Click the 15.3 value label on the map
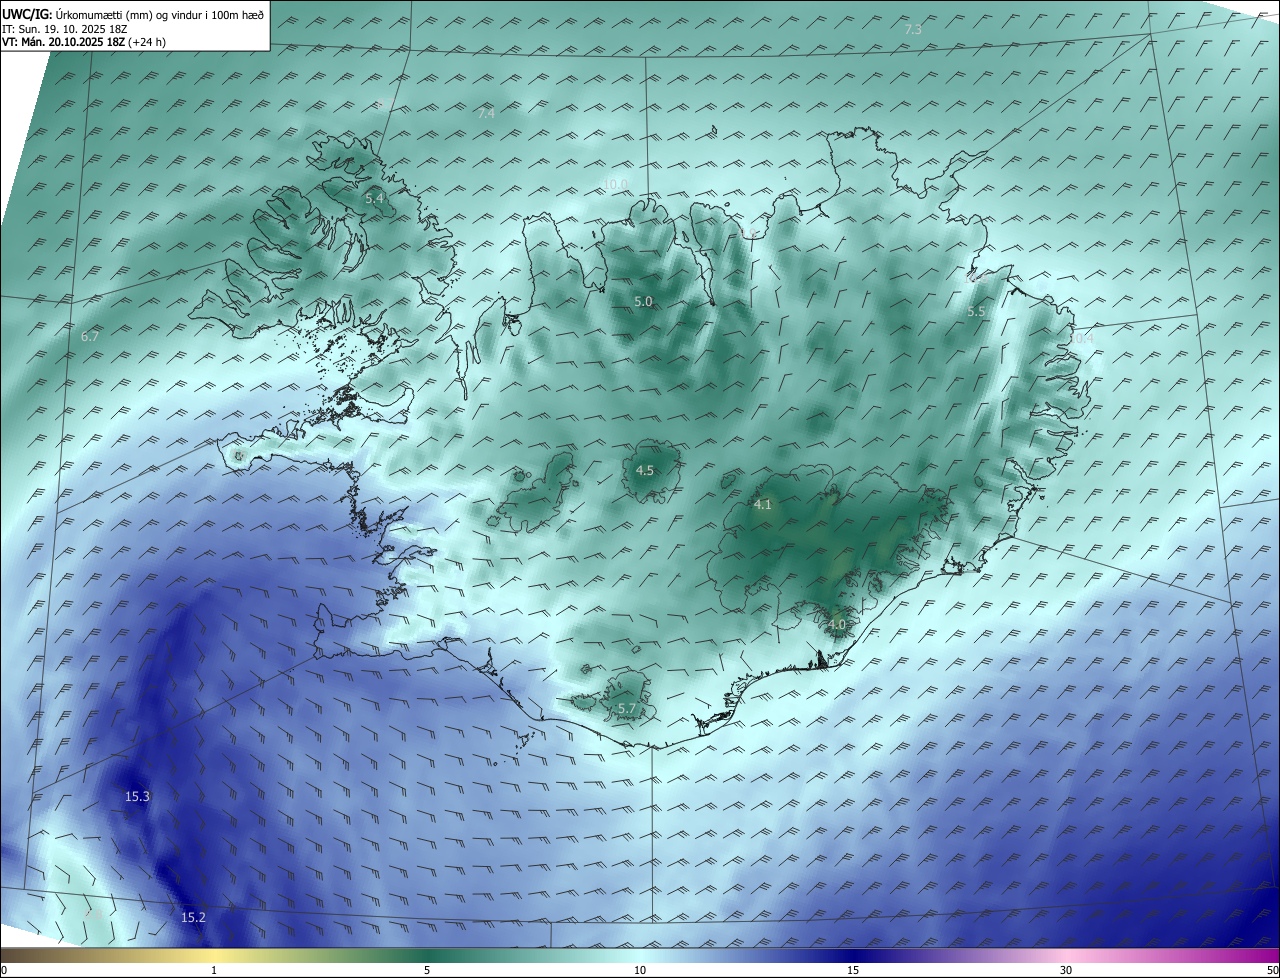The width and height of the screenshot is (1280, 978). coord(137,797)
